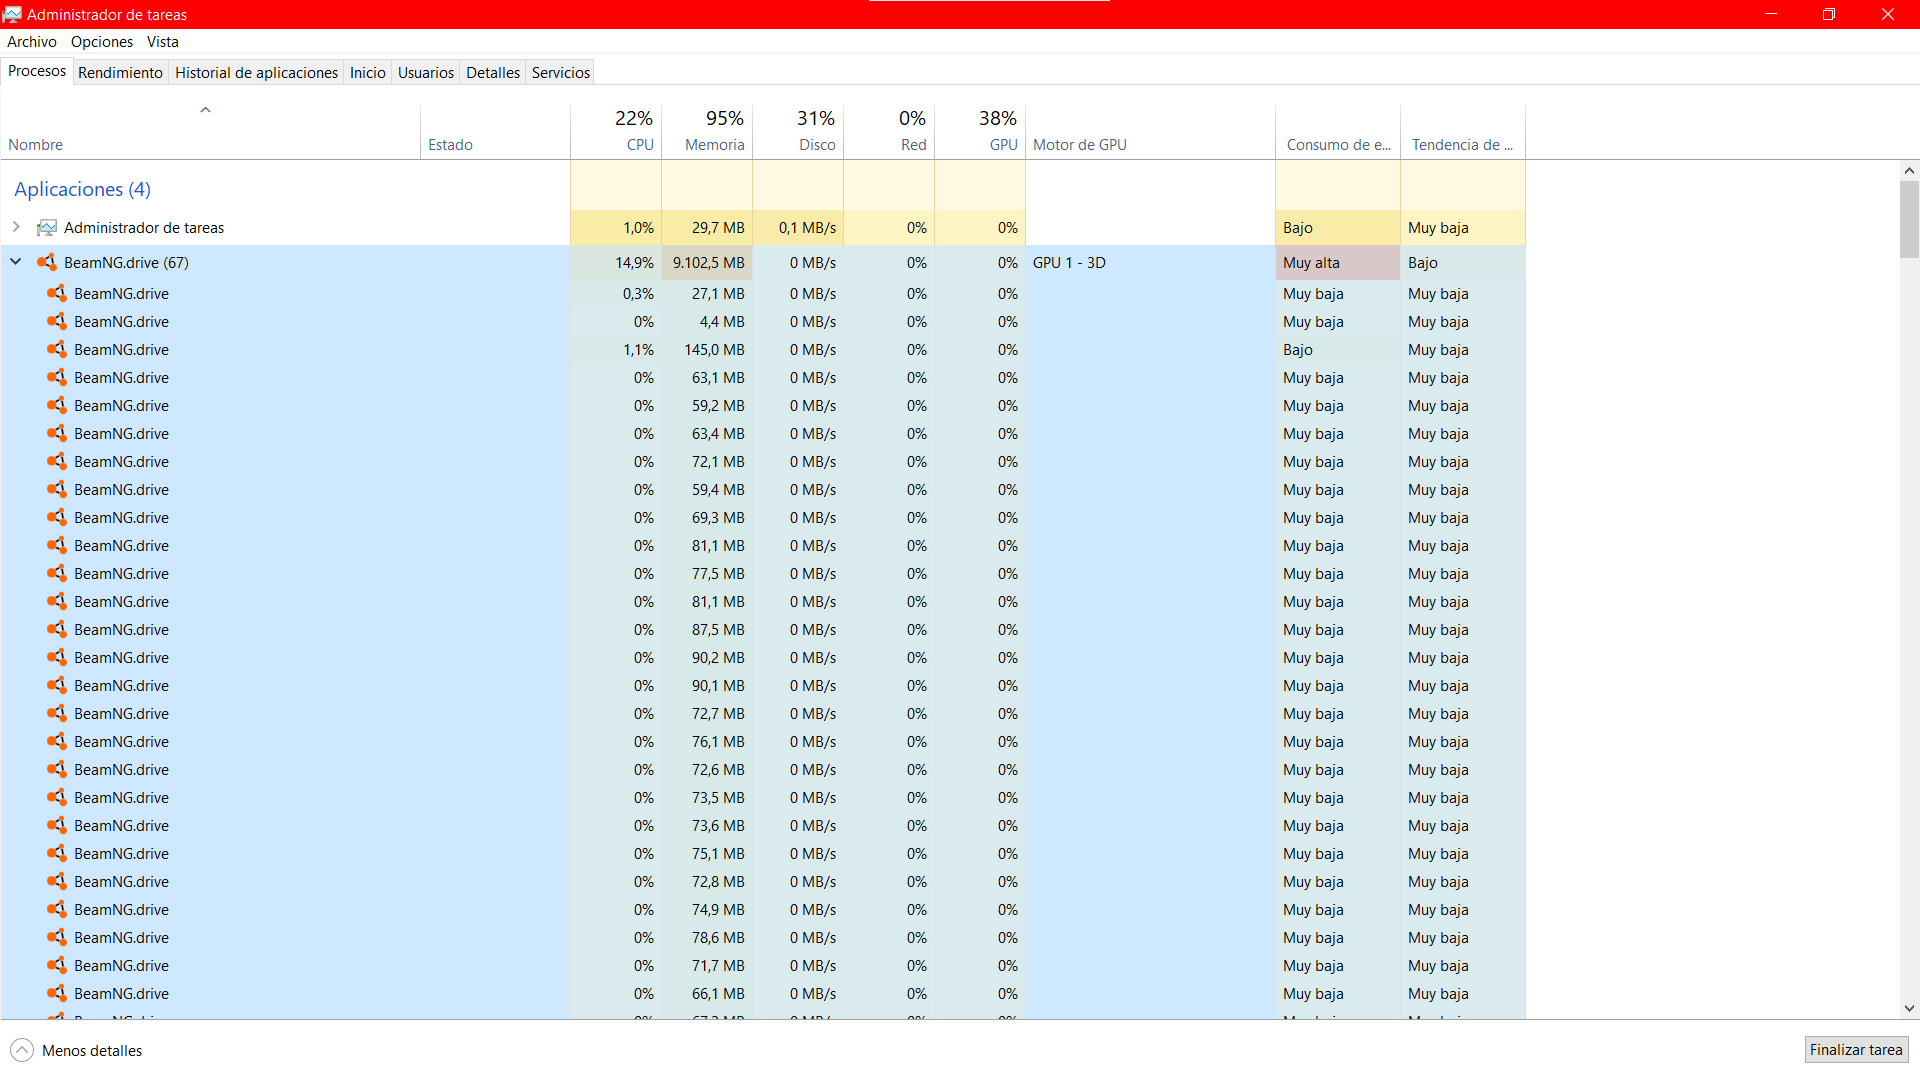Click icon of BeamNG.drive using 66,1 MB
1920x1080 pixels.
pyautogui.click(x=57, y=994)
